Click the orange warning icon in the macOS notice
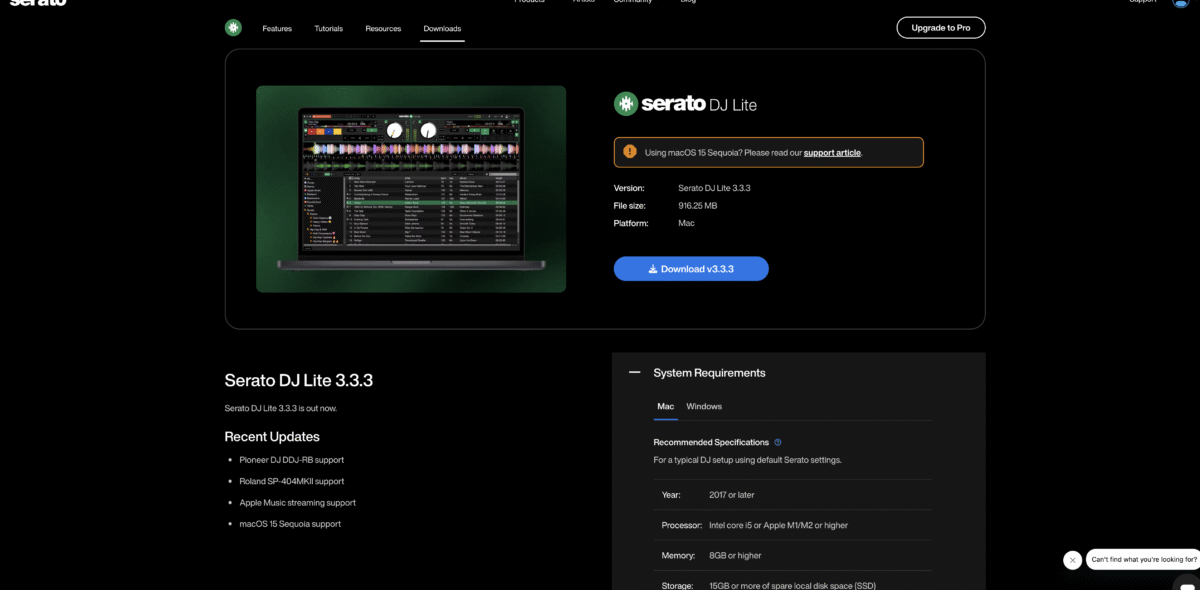 coord(629,152)
